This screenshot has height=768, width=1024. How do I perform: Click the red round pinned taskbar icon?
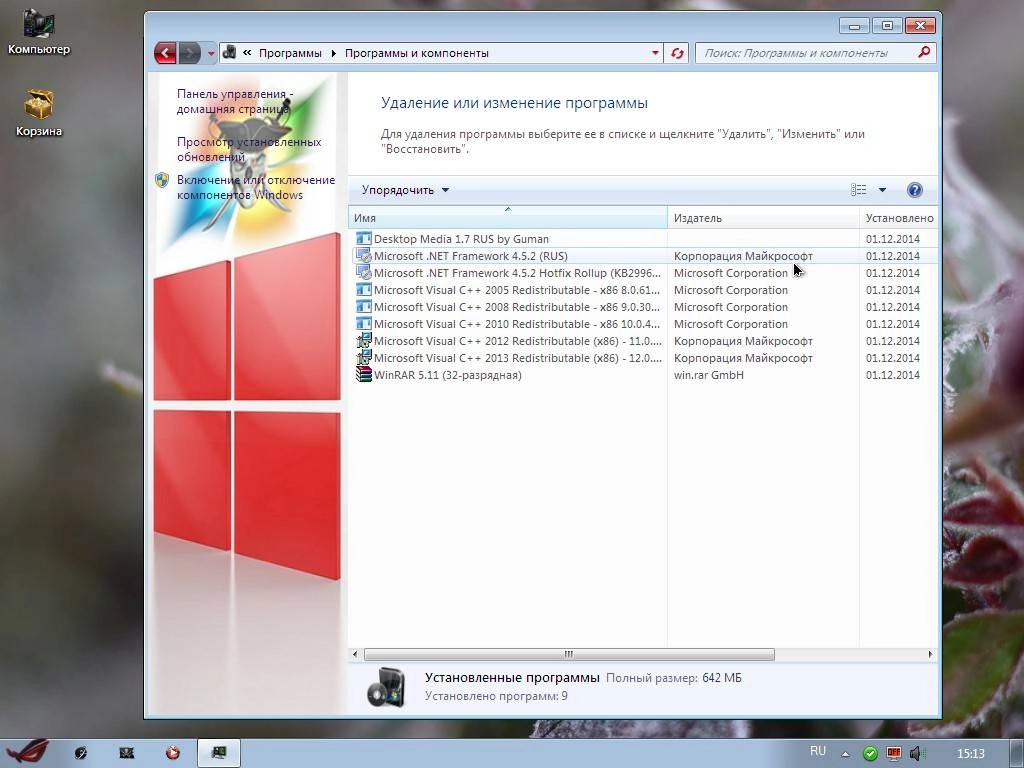(173, 753)
